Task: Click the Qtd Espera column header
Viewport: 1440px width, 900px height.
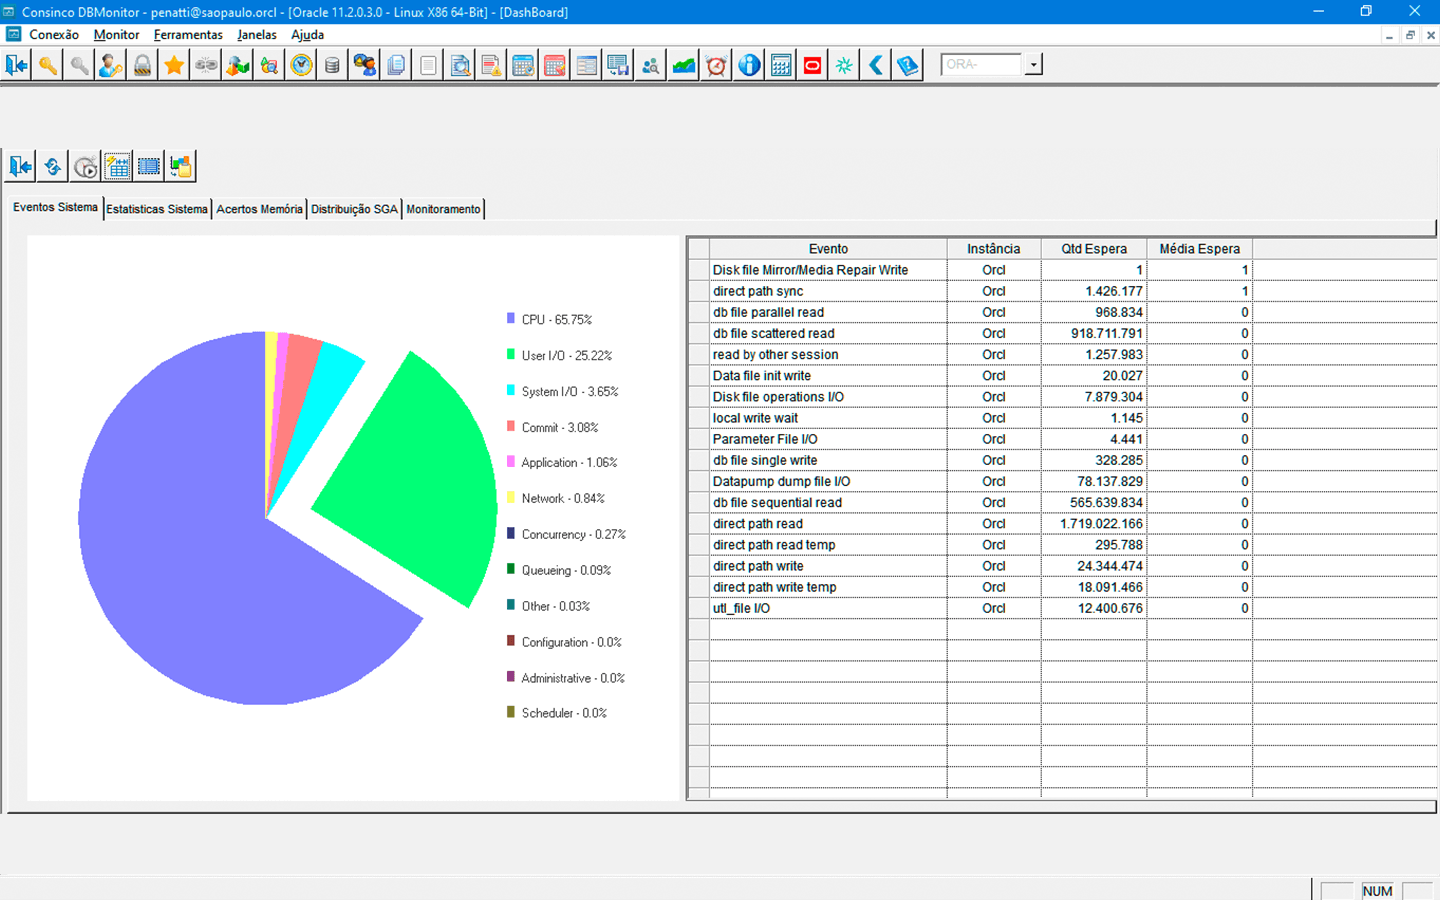Action: click(x=1093, y=249)
